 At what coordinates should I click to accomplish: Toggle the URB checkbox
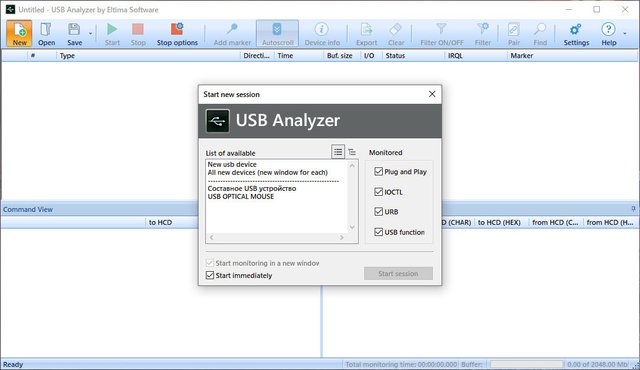[x=378, y=212]
